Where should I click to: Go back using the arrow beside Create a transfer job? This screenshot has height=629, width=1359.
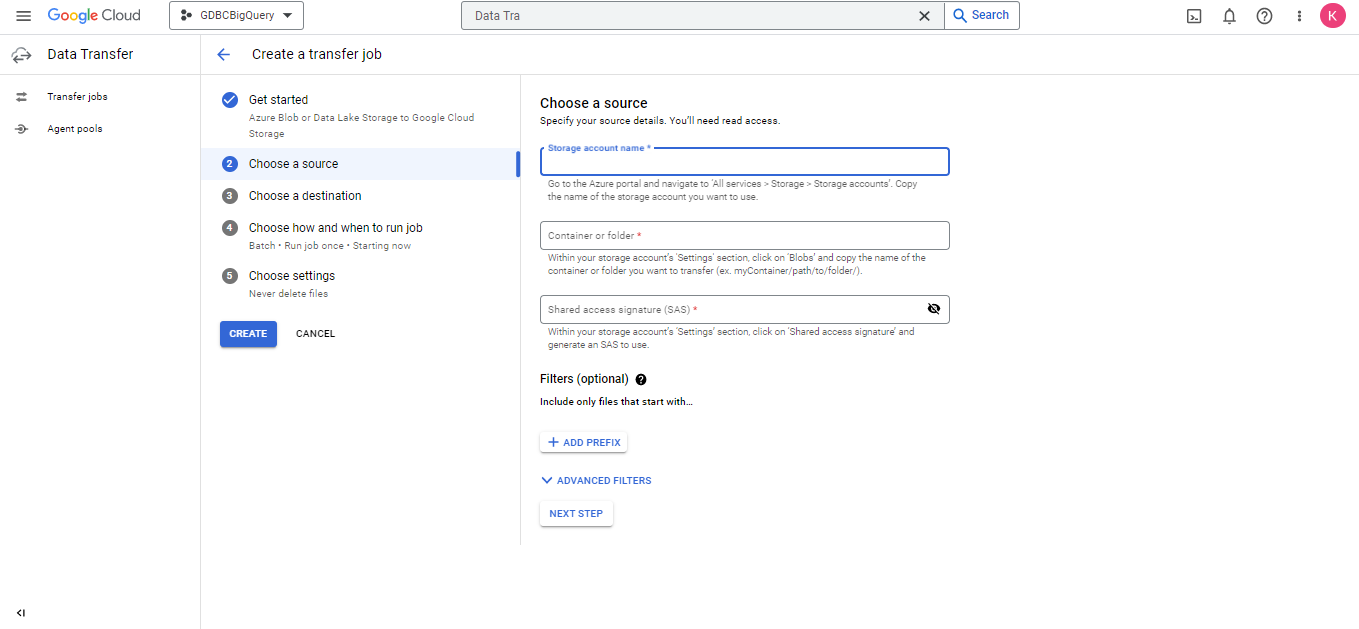224,55
